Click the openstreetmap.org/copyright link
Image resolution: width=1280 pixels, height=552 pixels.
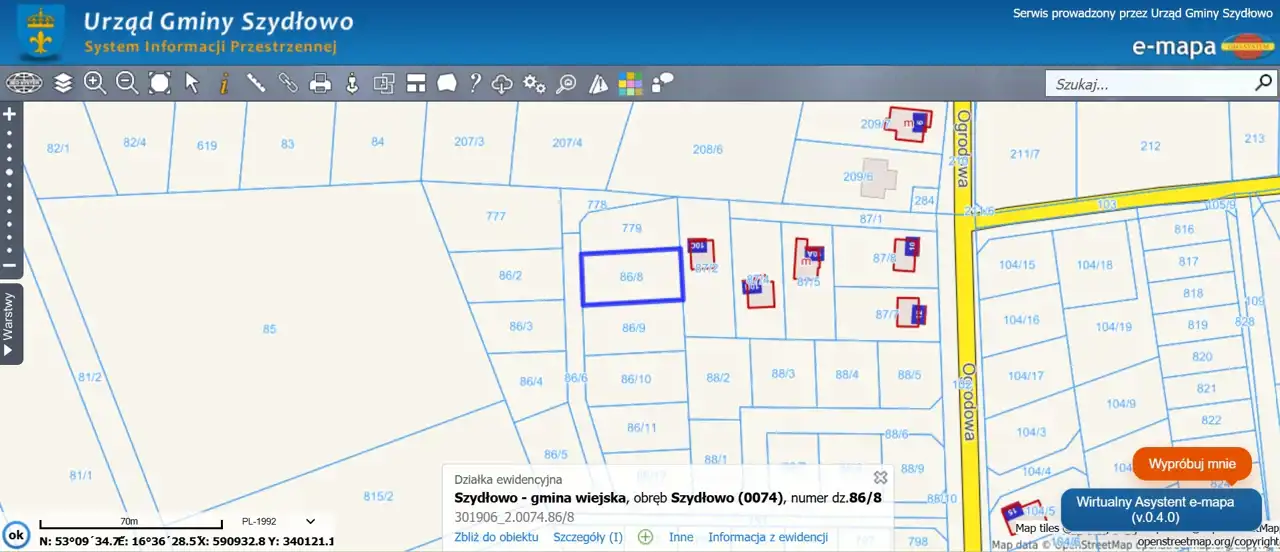1208,541
